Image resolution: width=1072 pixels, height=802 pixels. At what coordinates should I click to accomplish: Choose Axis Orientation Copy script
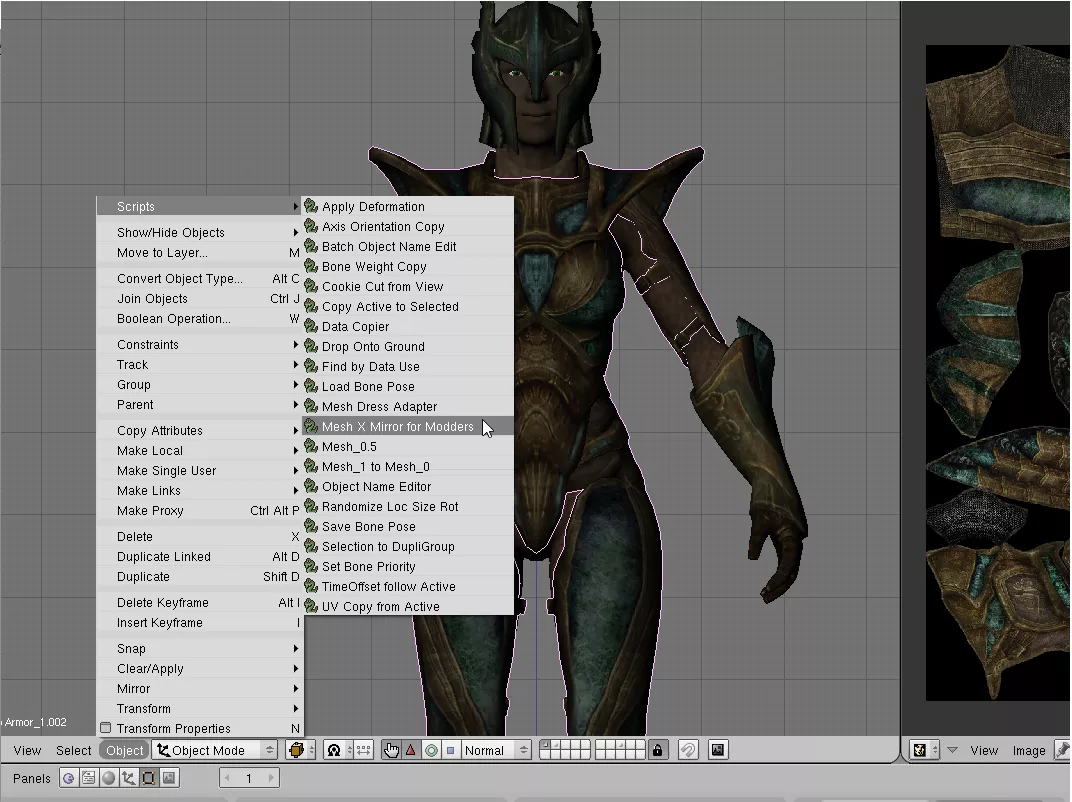tap(407, 226)
